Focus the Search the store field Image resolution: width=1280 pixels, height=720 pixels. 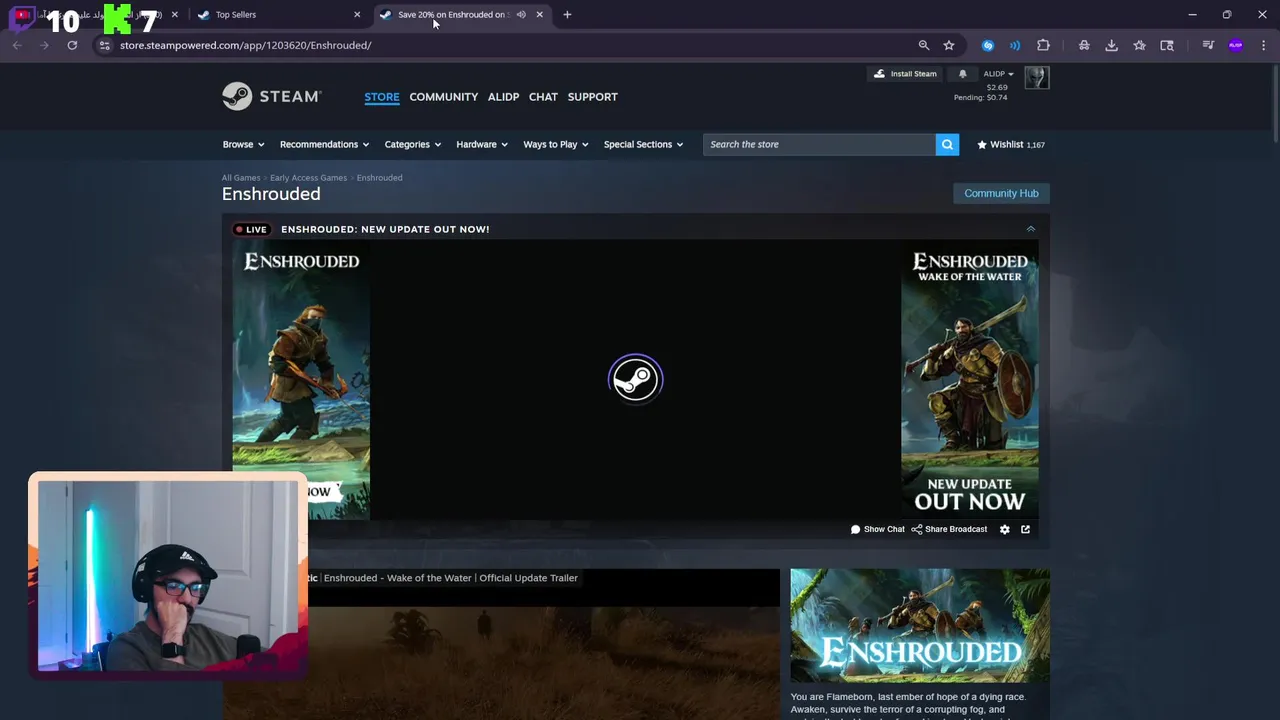[x=819, y=144]
